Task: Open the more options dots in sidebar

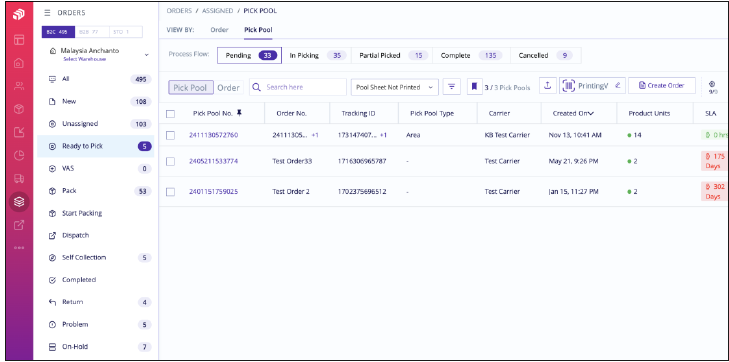Action: point(19,247)
